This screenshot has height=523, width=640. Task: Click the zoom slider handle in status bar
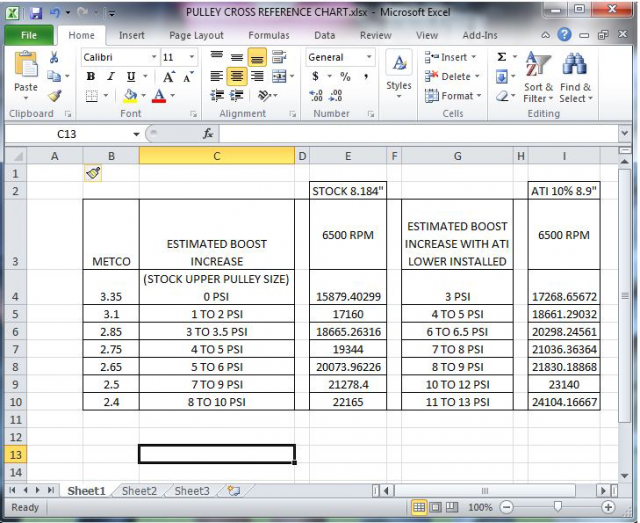click(556, 507)
